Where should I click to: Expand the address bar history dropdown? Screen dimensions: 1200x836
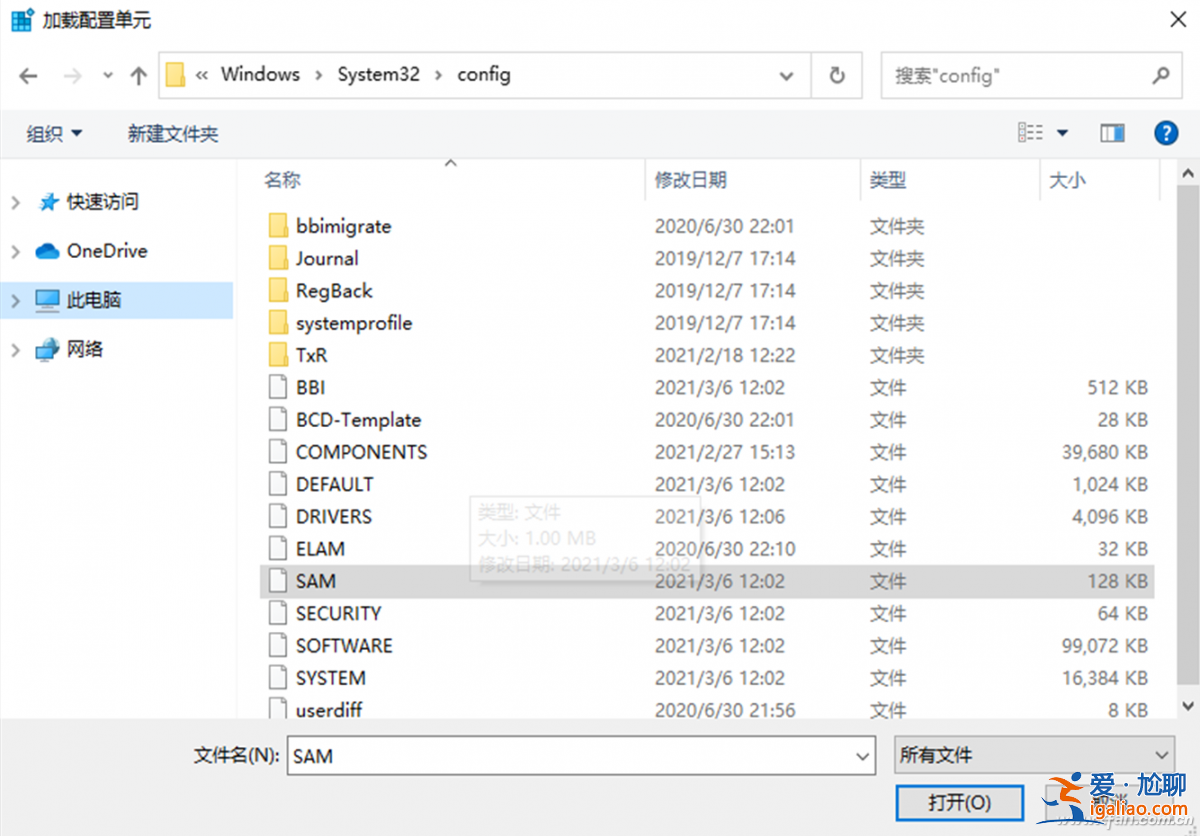click(787, 75)
